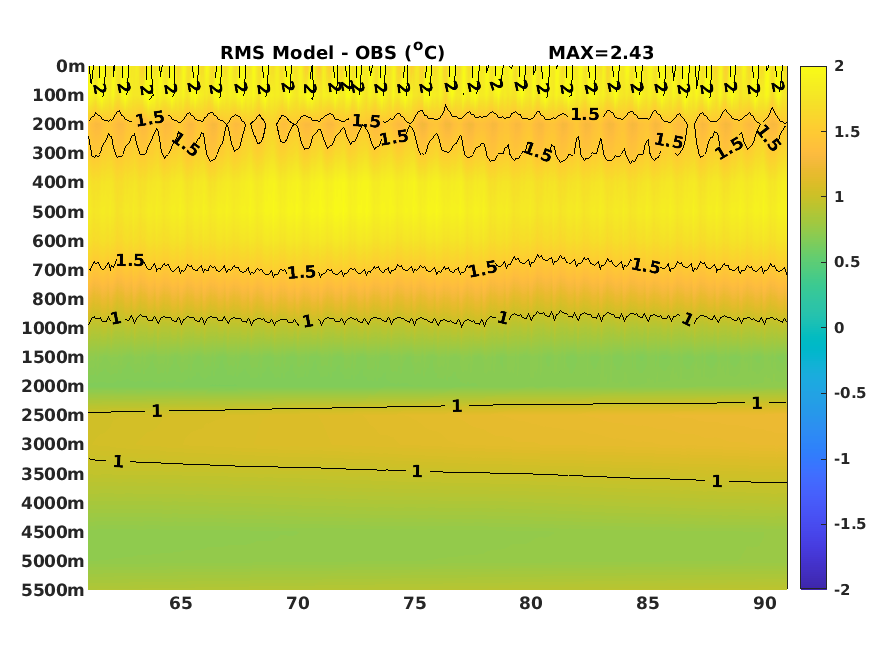Click the x-axis tick label '65'
Image resolution: width=875 pixels, height=656 pixels.
[181, 604]
